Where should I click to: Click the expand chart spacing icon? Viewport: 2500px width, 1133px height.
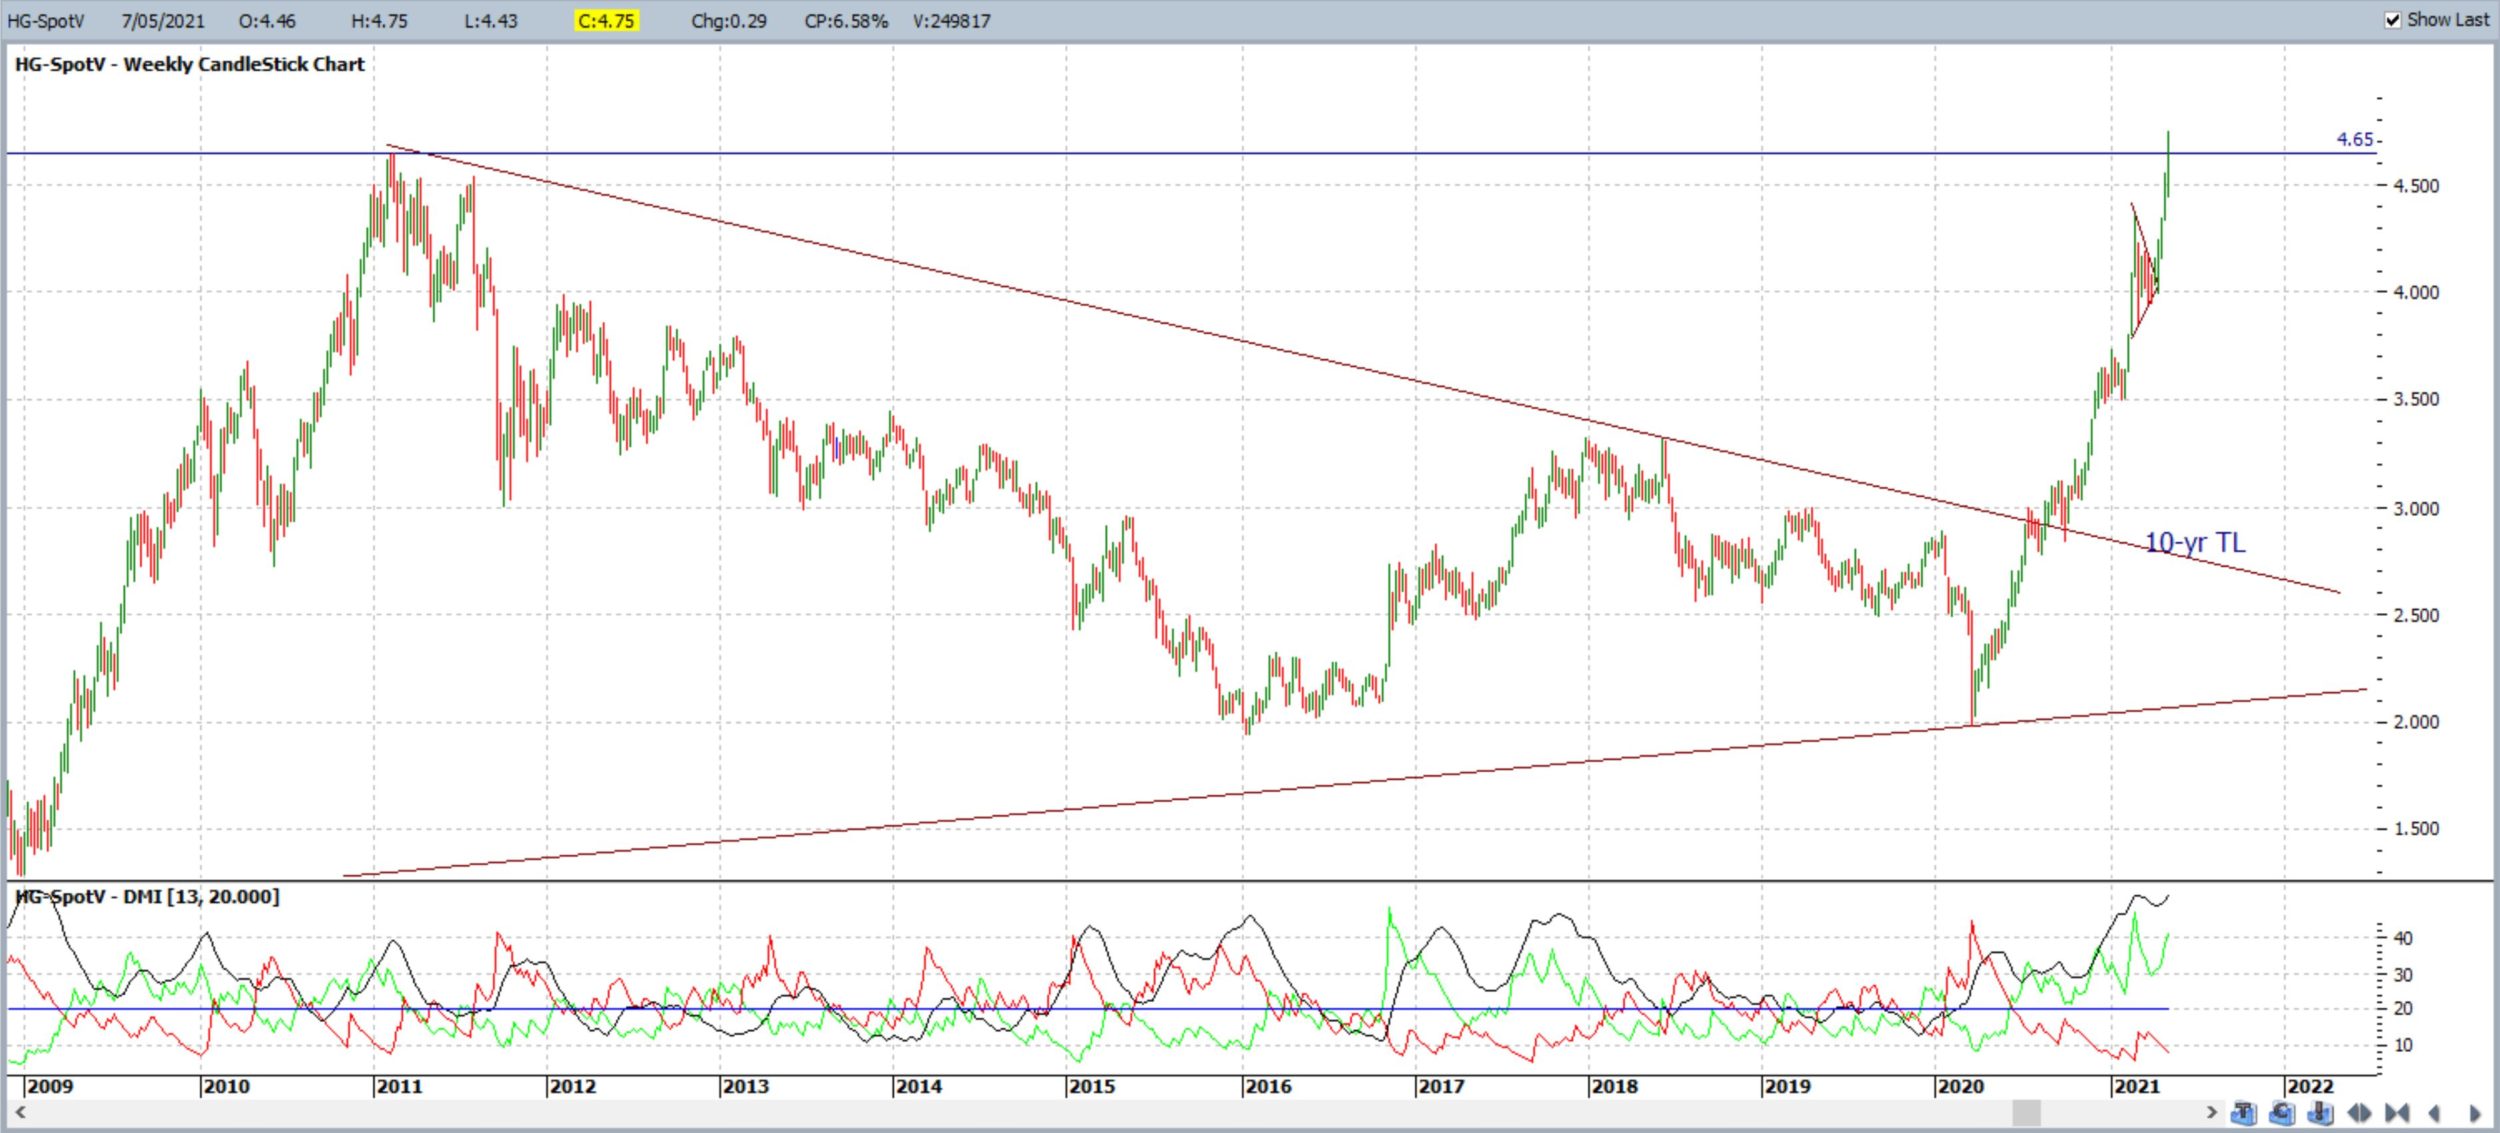pos(2359,1113)
